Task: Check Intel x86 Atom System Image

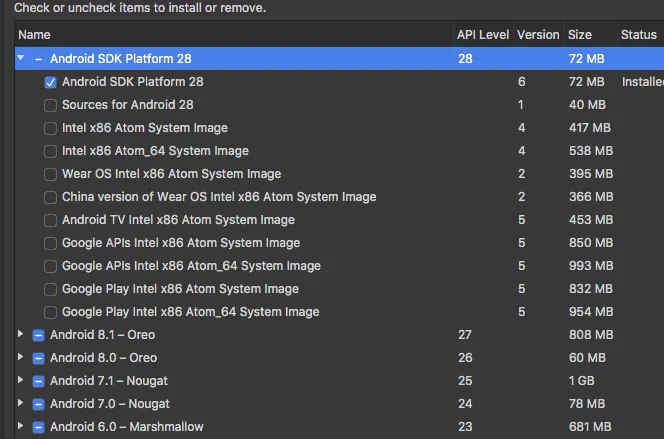Action: pyautogui.click(x=51, y=128)
